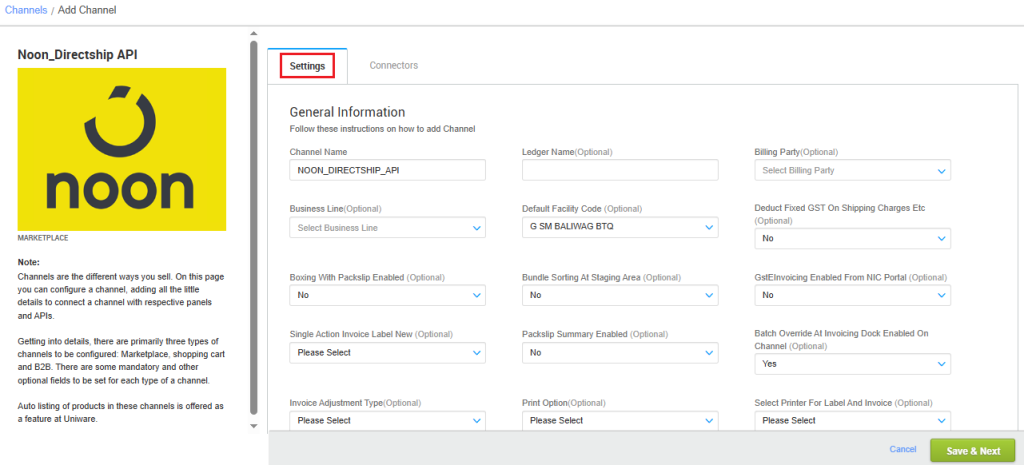Open Bundle Sorting At Staging Area dropdown

pyautogui.click(x=620, y=295)
